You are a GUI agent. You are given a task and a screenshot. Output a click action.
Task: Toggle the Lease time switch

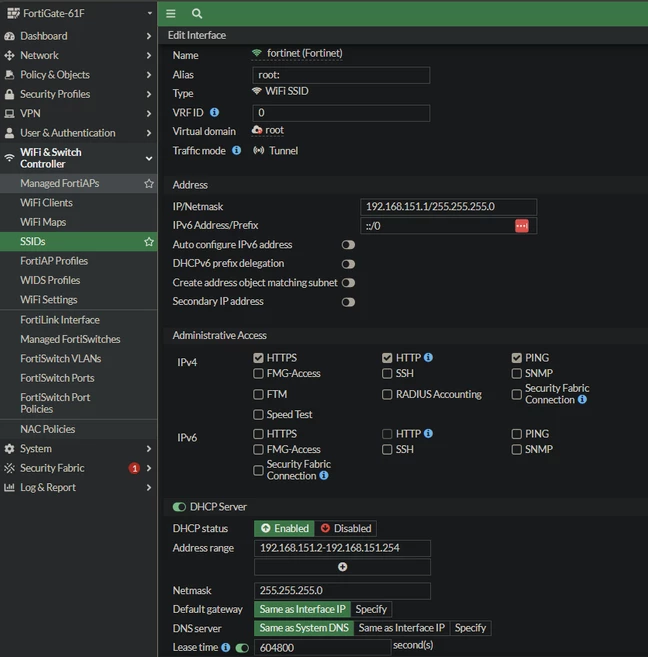[x=242, y=648]
